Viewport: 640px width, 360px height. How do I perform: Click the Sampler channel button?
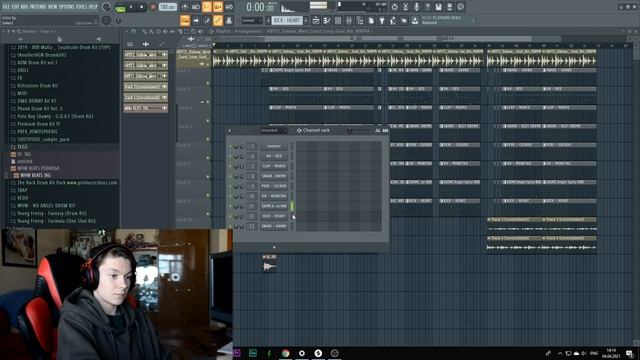[x=274, y=147]
